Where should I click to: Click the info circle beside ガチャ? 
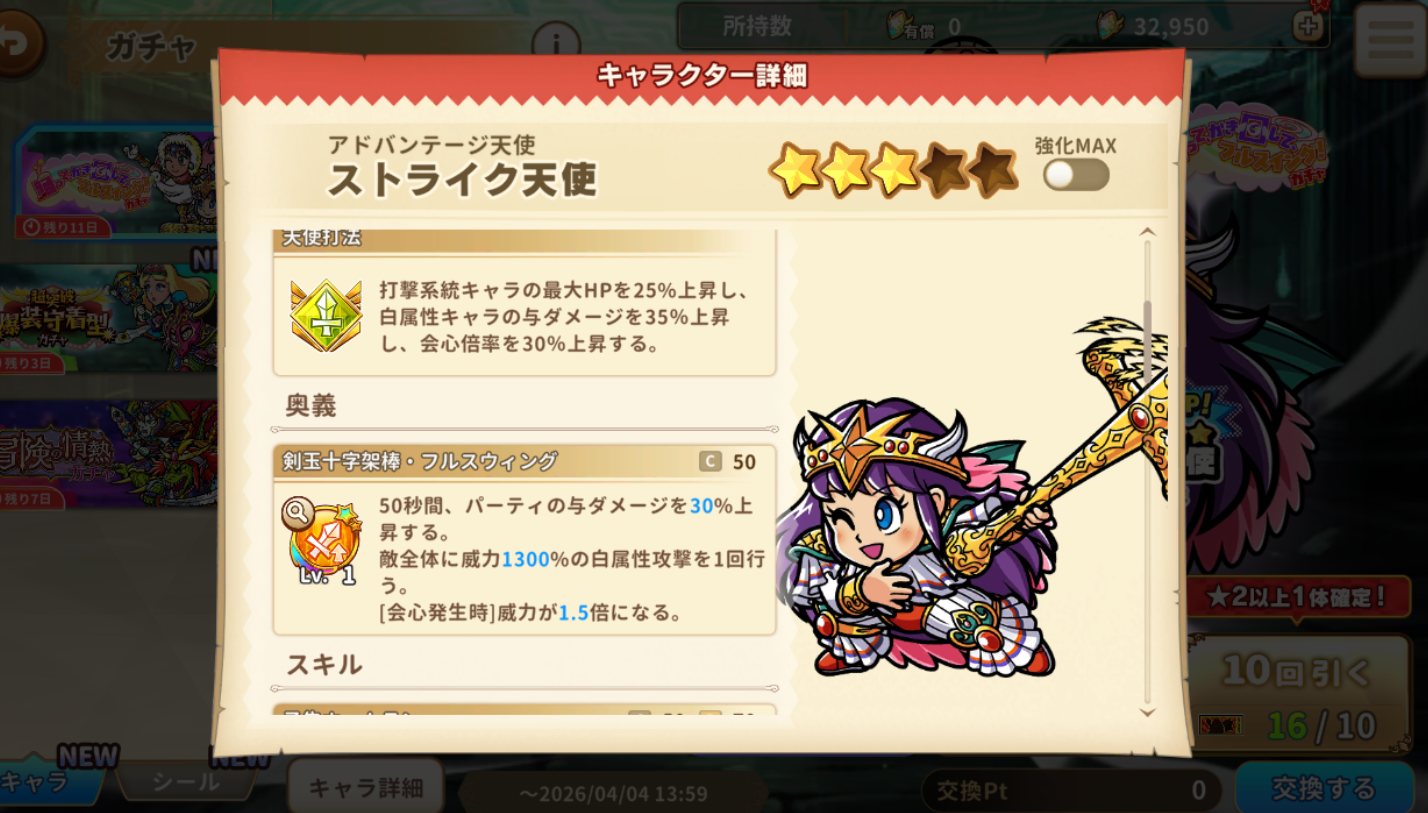tap(556, 44)
